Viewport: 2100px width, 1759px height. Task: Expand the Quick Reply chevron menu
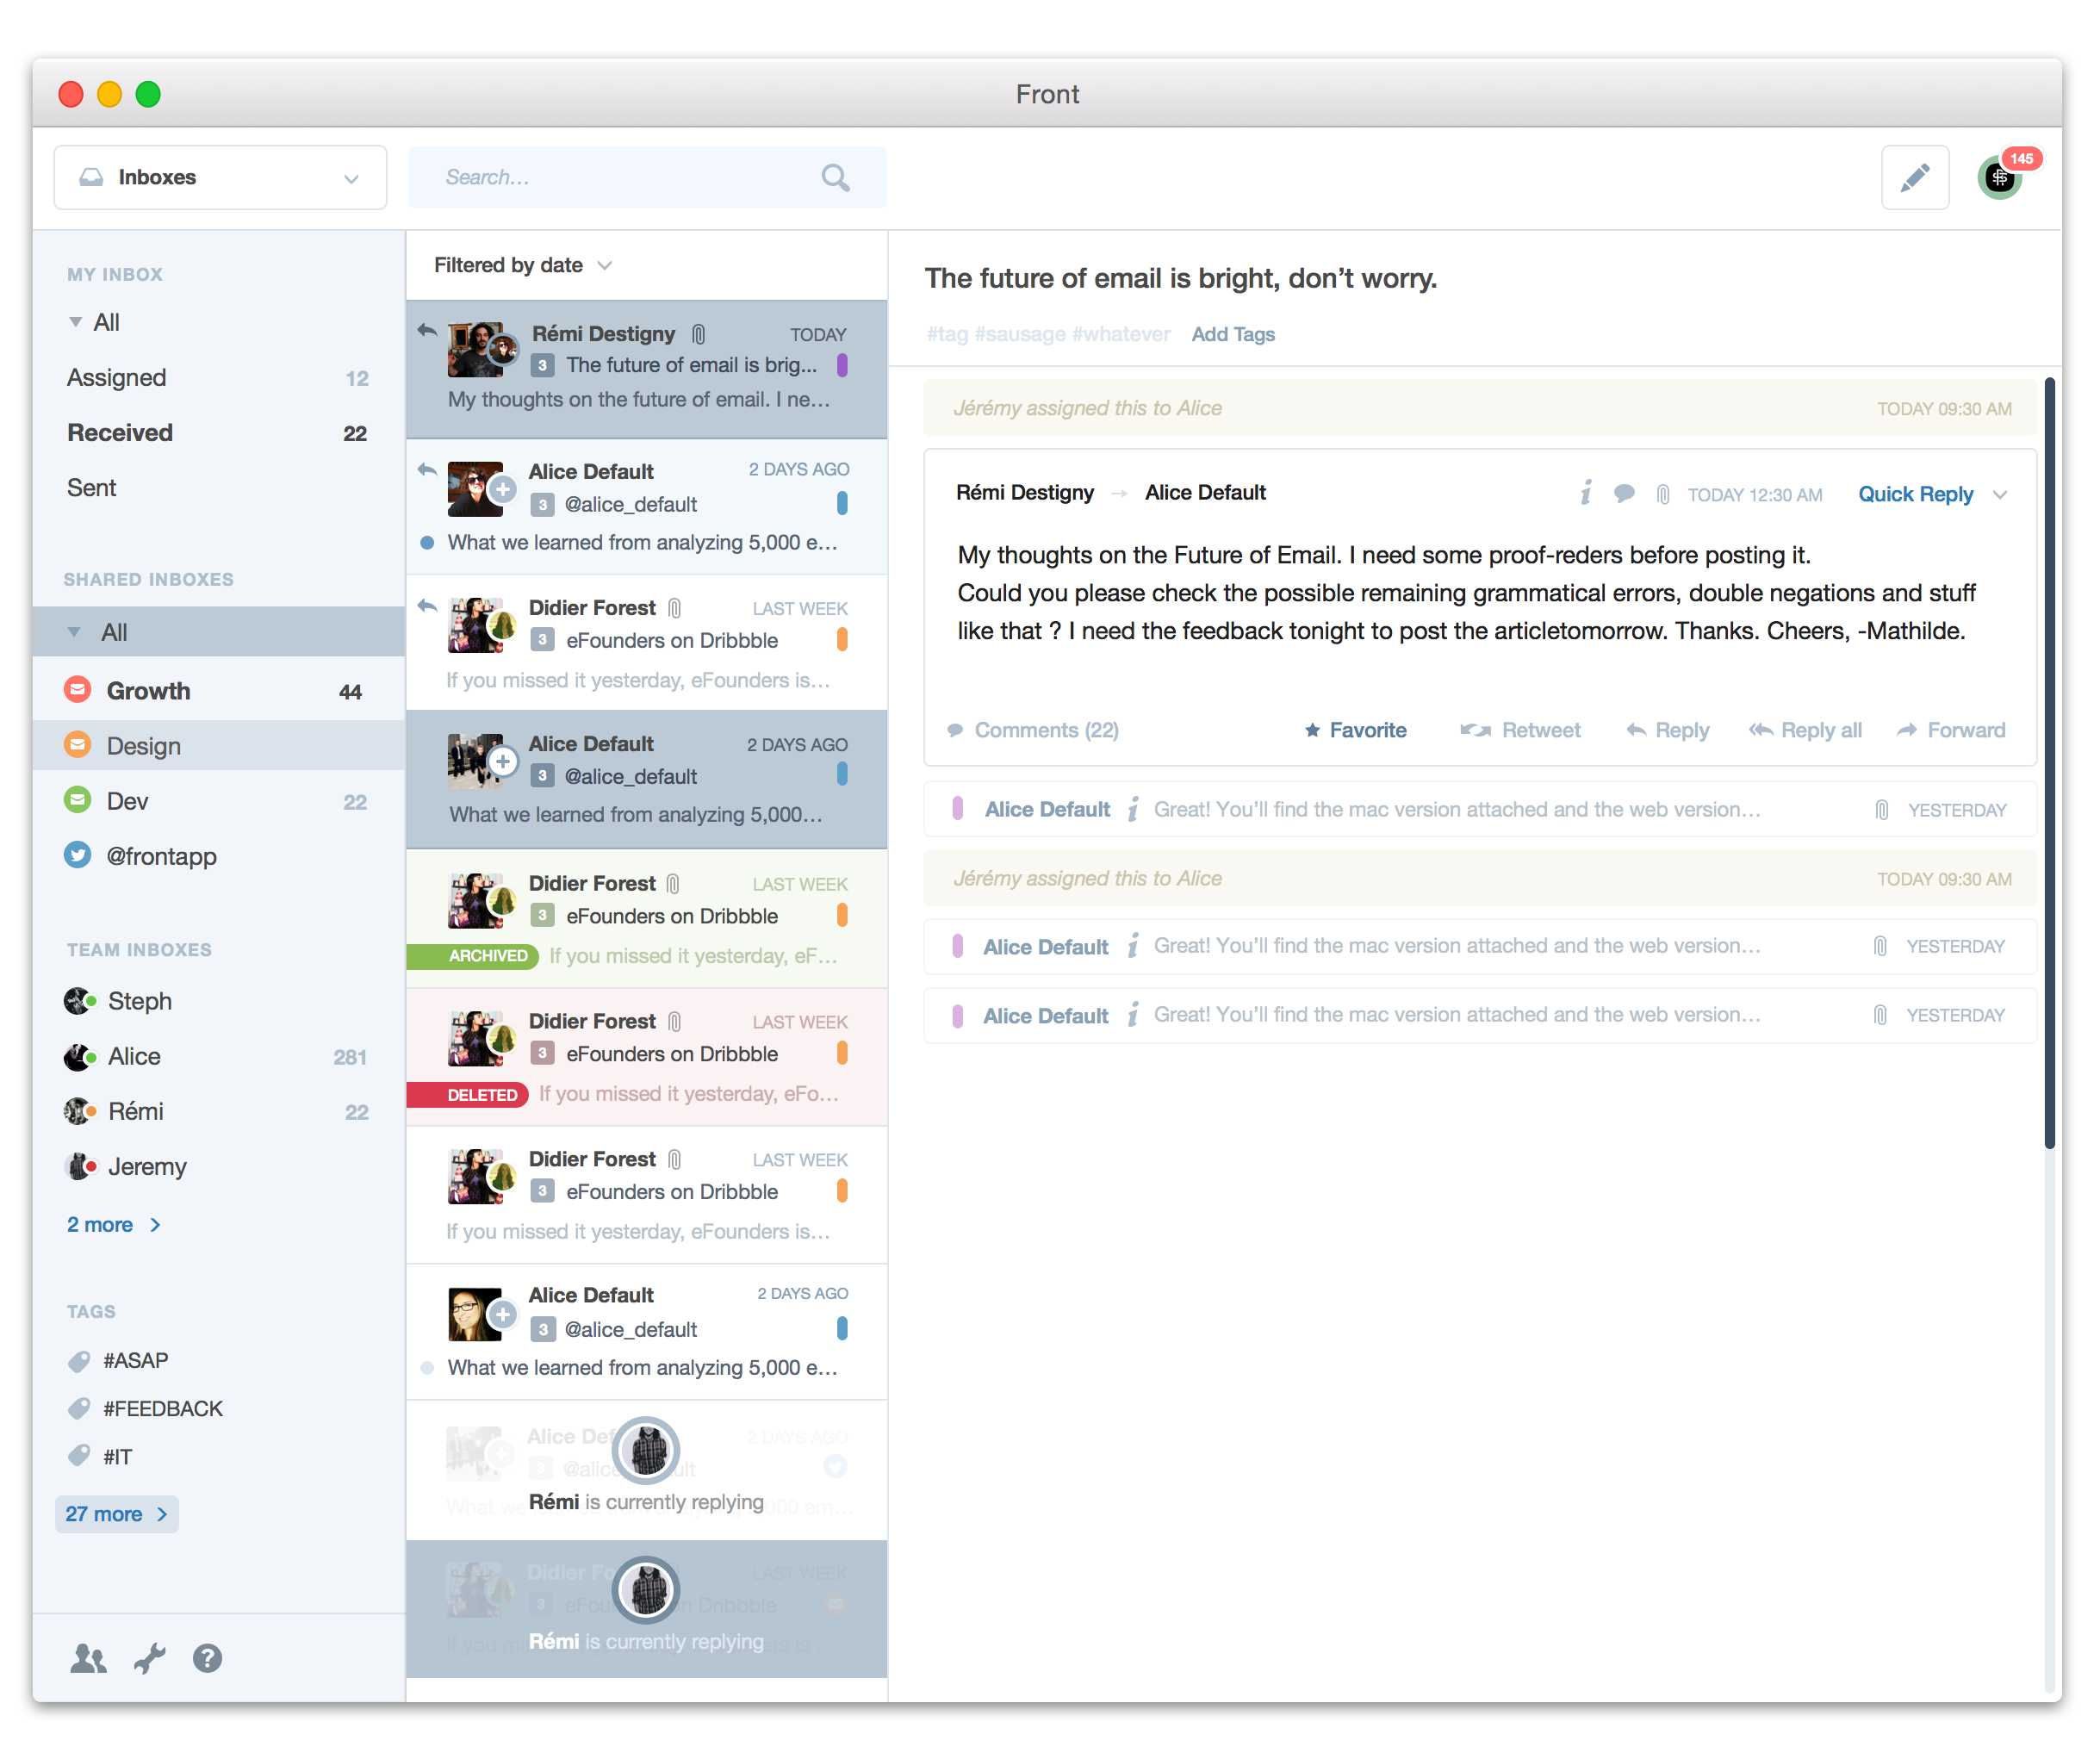coord(2000,495)
